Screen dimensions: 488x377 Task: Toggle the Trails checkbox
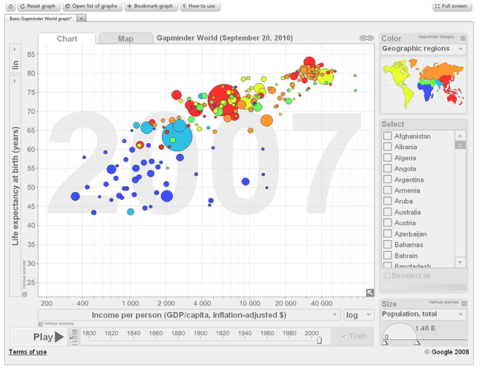[343, 336]
